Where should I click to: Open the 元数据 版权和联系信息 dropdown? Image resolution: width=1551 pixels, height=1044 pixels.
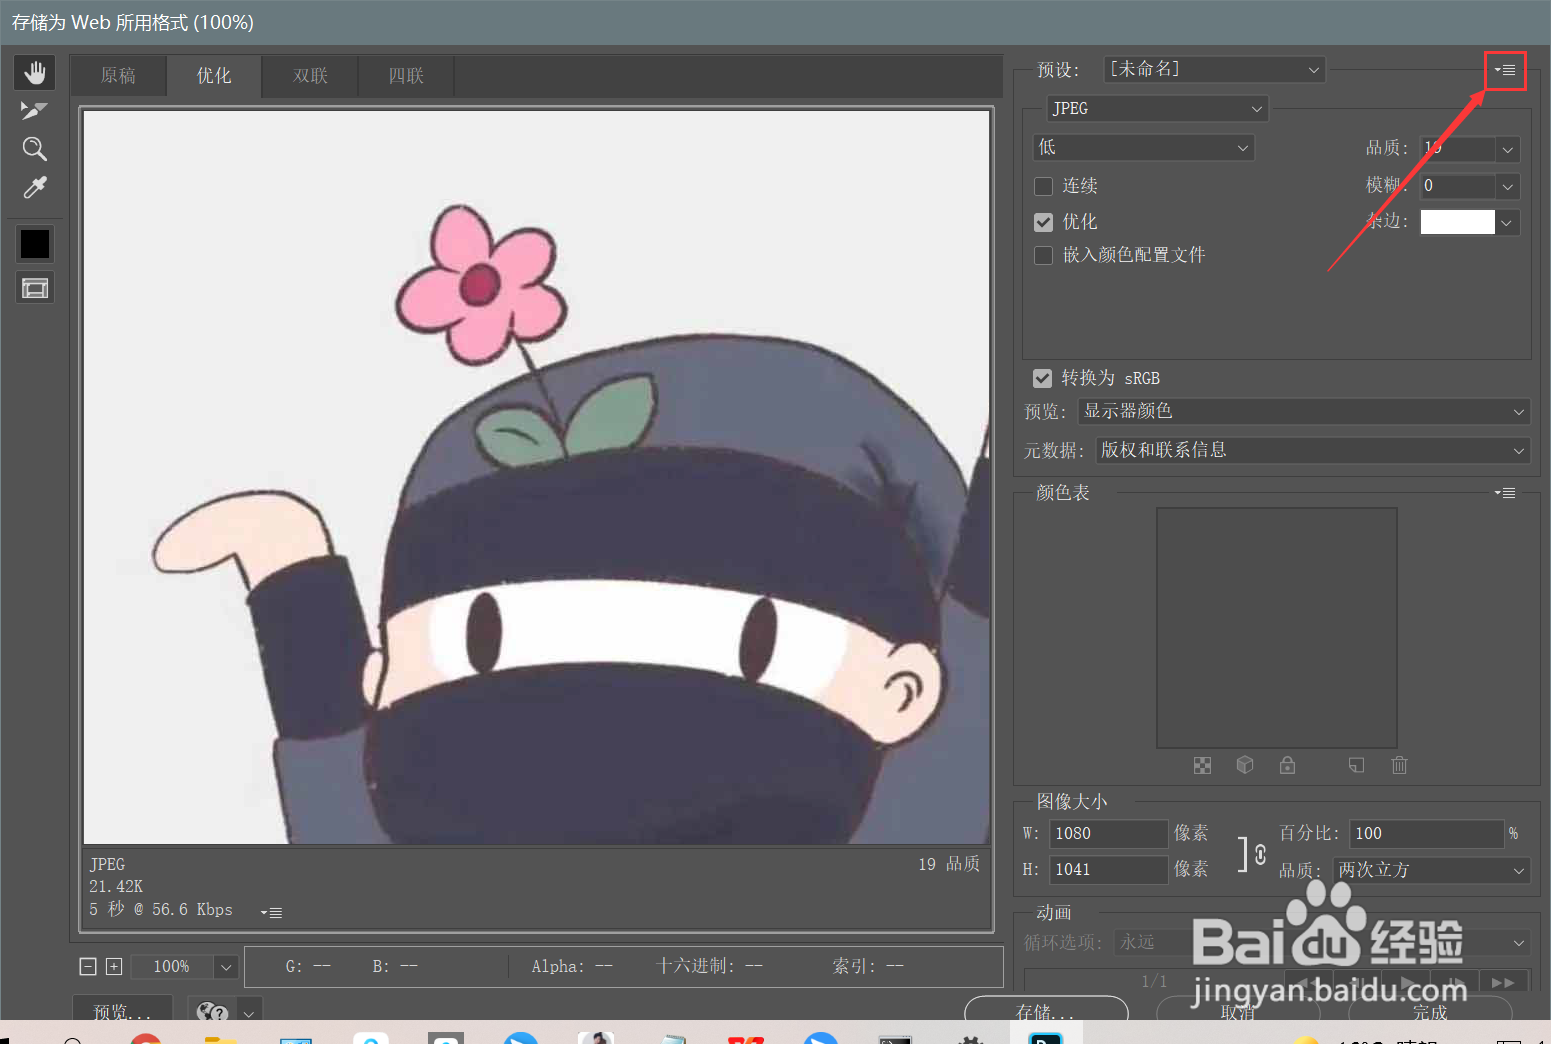tap(1312, 450)
